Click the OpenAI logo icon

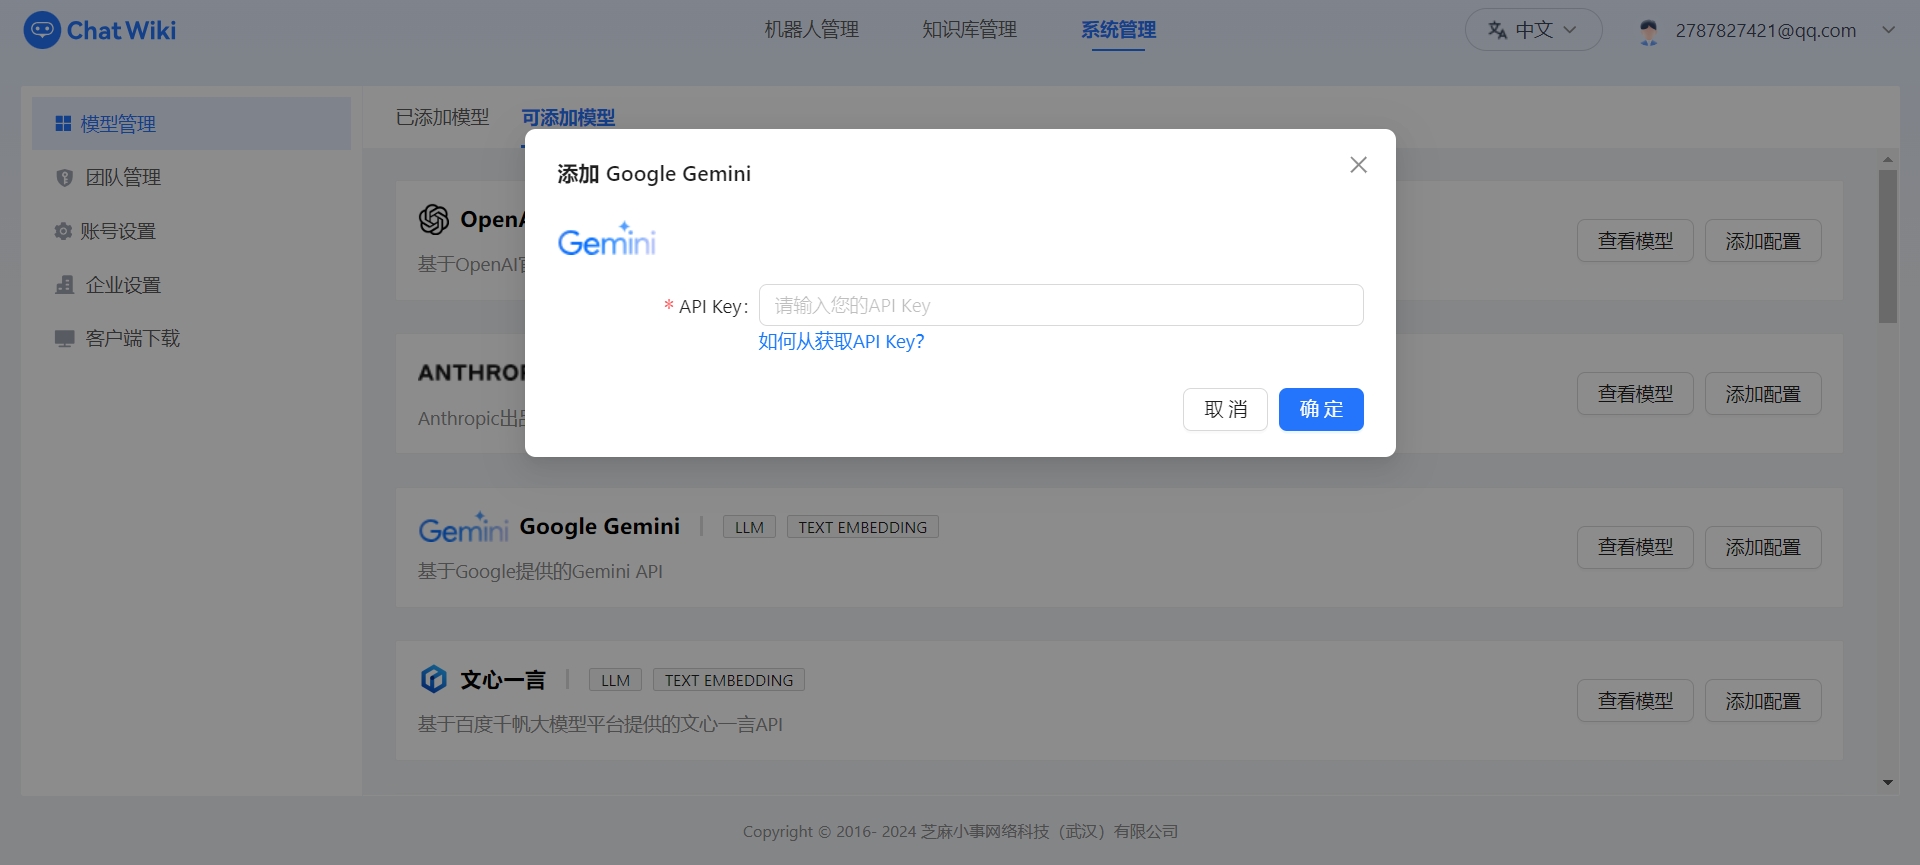coord(434,219)
